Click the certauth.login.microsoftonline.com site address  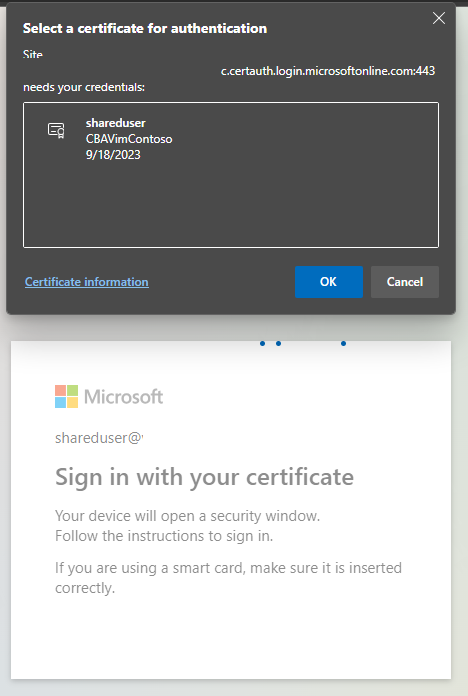coord(328,71)
